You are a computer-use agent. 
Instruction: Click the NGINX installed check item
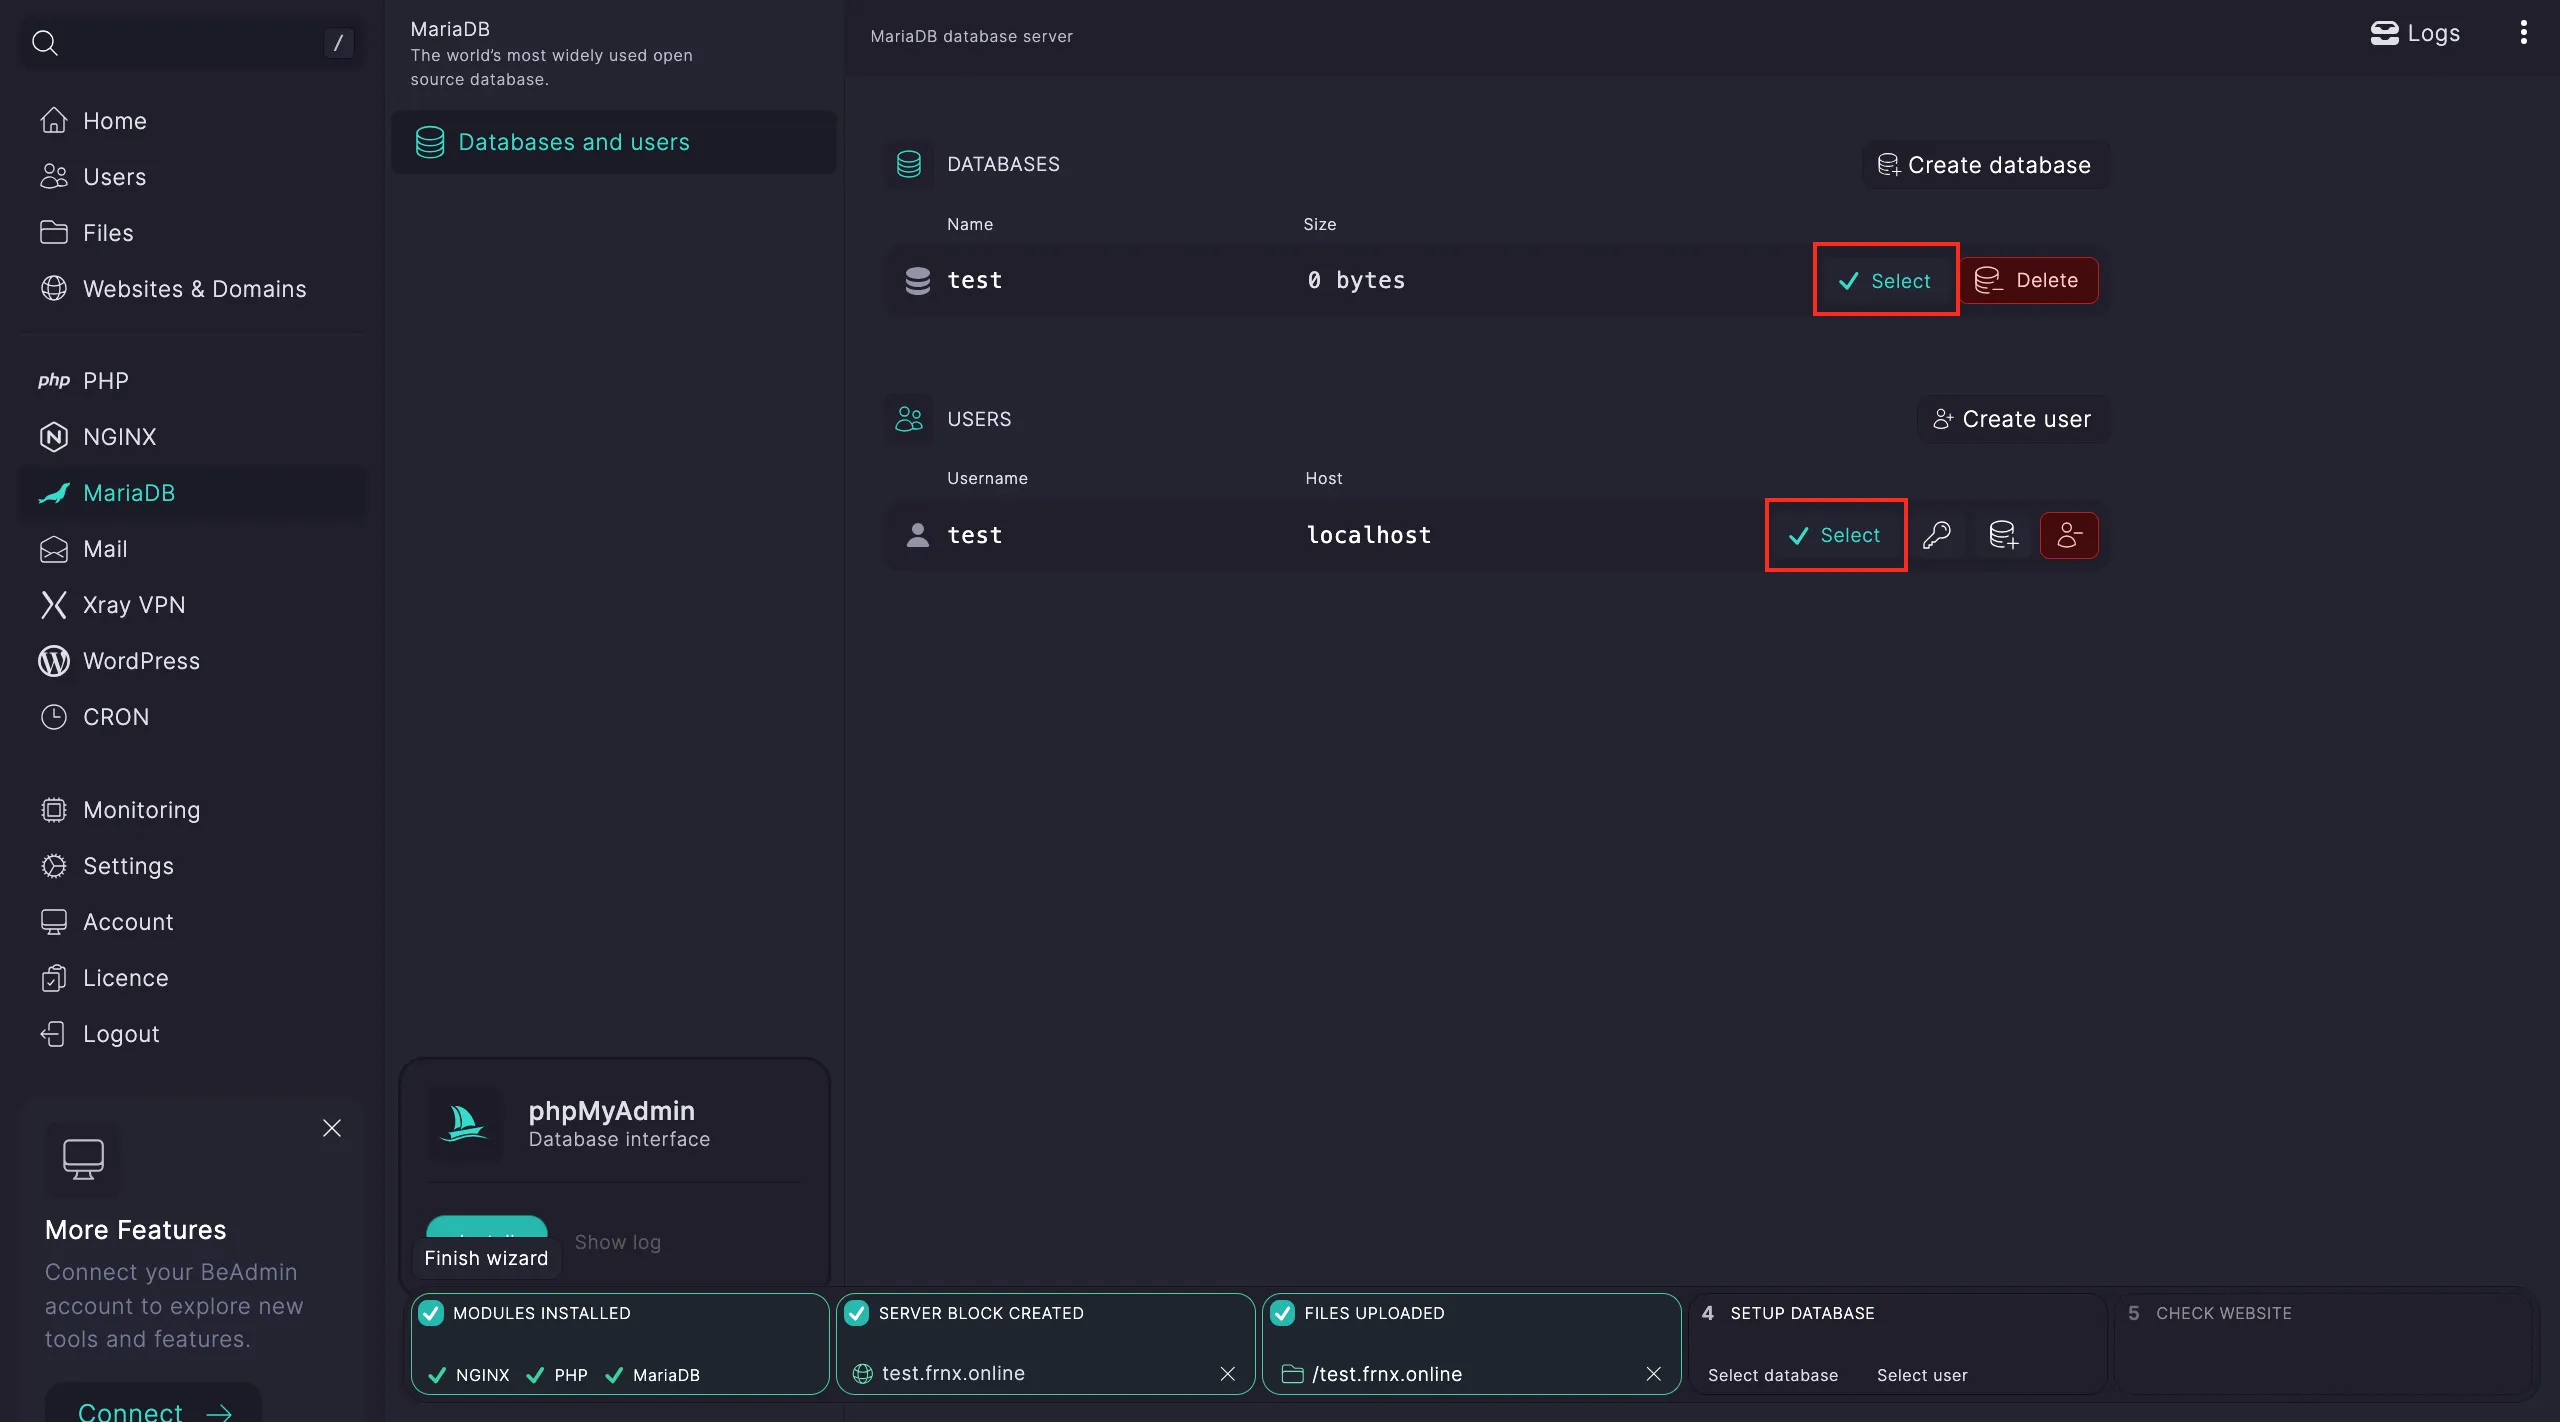[469, 1375]
